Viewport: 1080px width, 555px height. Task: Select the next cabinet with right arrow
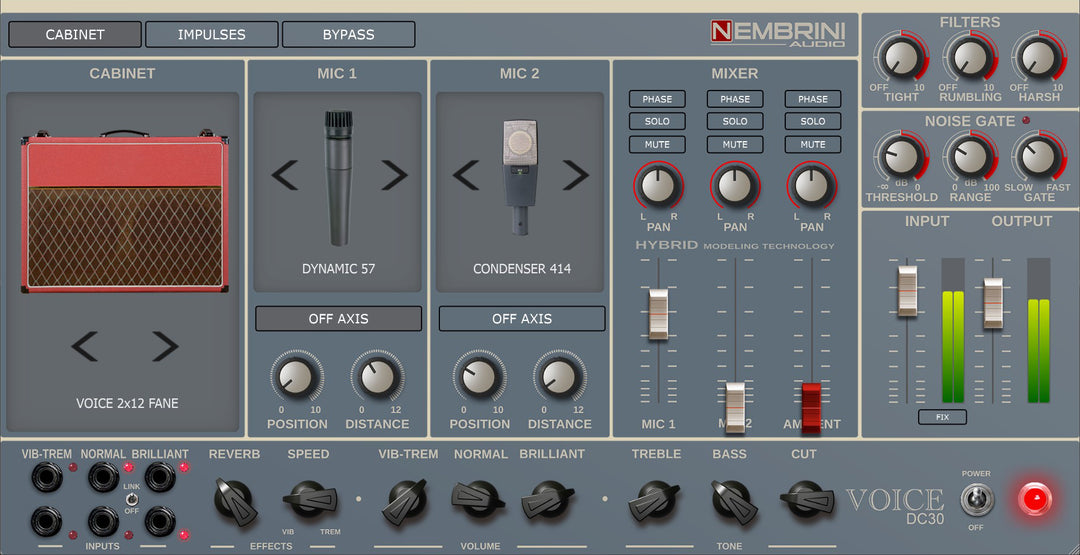(x=164, y=347)
